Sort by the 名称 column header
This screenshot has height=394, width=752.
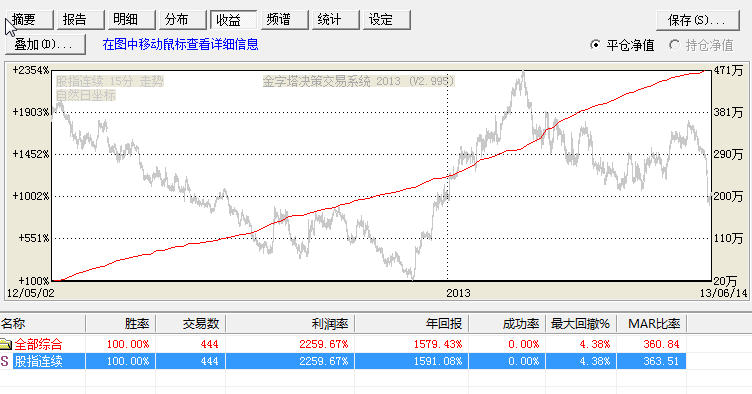pos(43,324)
